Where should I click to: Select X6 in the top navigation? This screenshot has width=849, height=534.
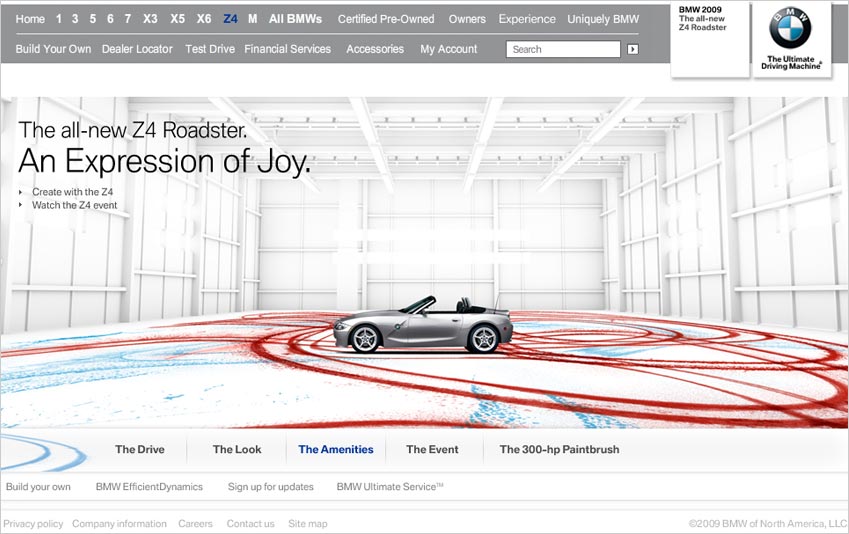(204, 19)
